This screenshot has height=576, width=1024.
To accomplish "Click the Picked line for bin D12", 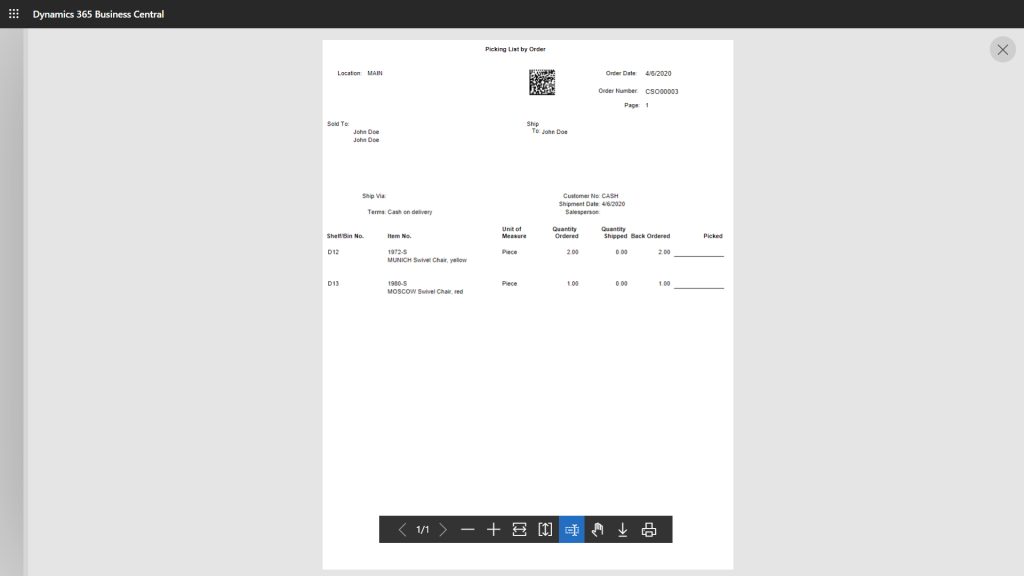I will click(x=698, y=254).
